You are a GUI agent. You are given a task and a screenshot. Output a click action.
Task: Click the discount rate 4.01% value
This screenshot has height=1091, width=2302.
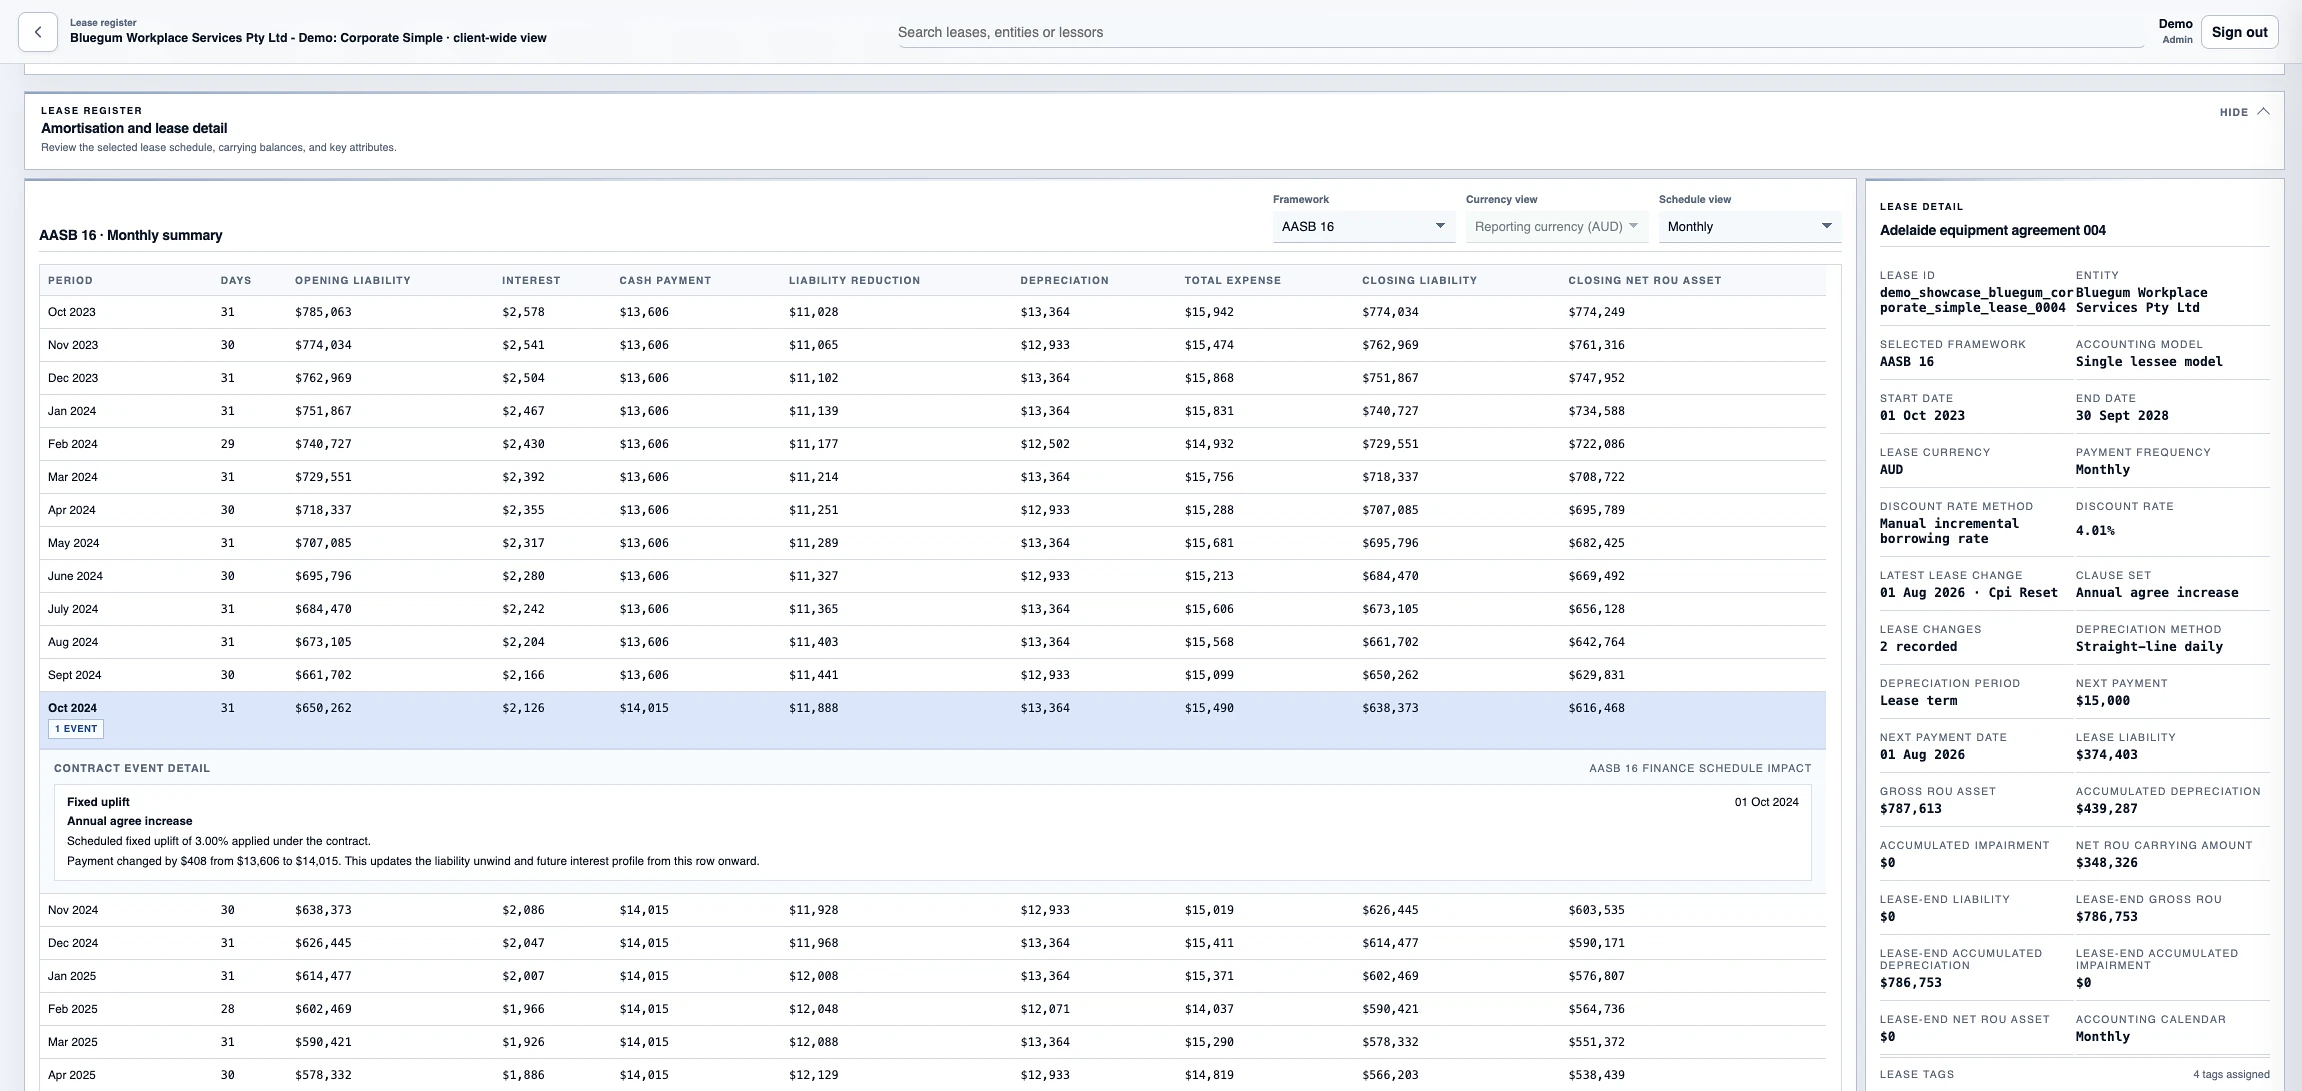[x=2095, y=531]
